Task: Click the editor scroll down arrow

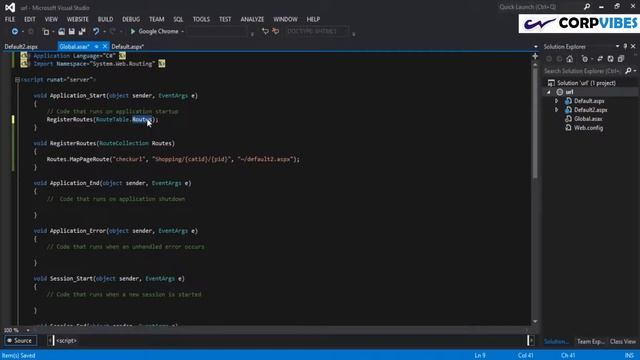Action: tap(535, 322)
